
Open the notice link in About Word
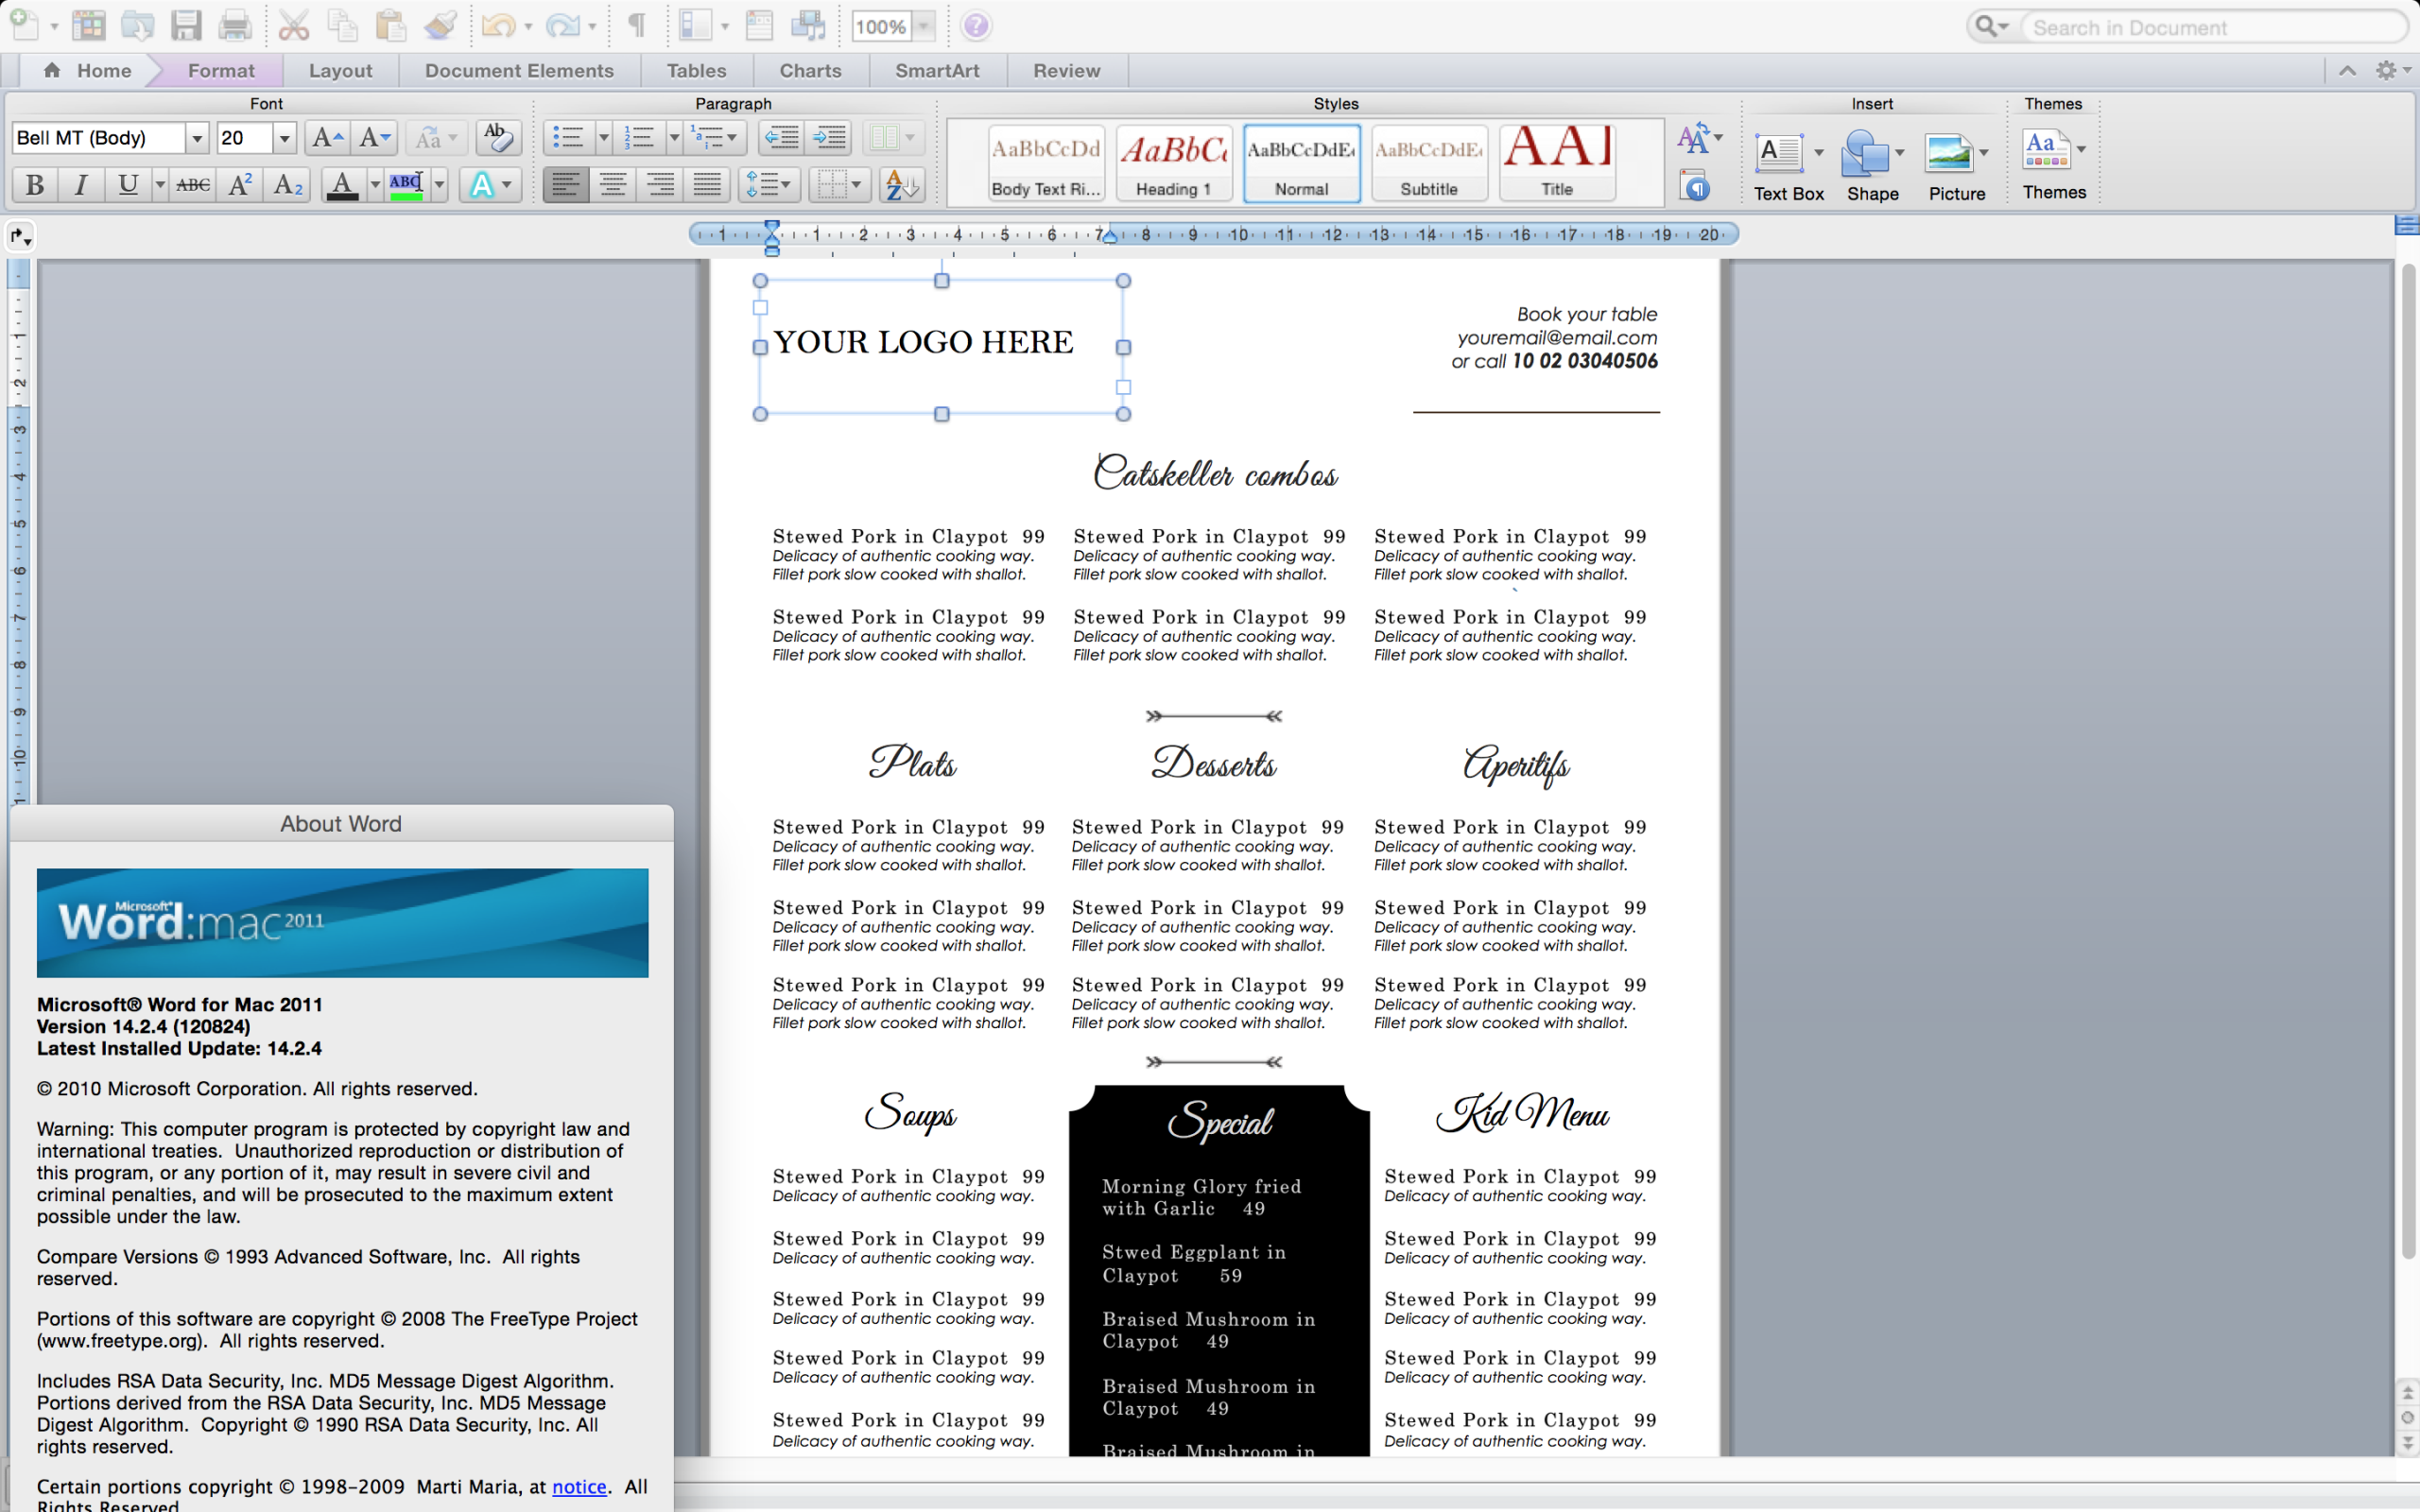pyautogui.click(x=579, y=1486)
